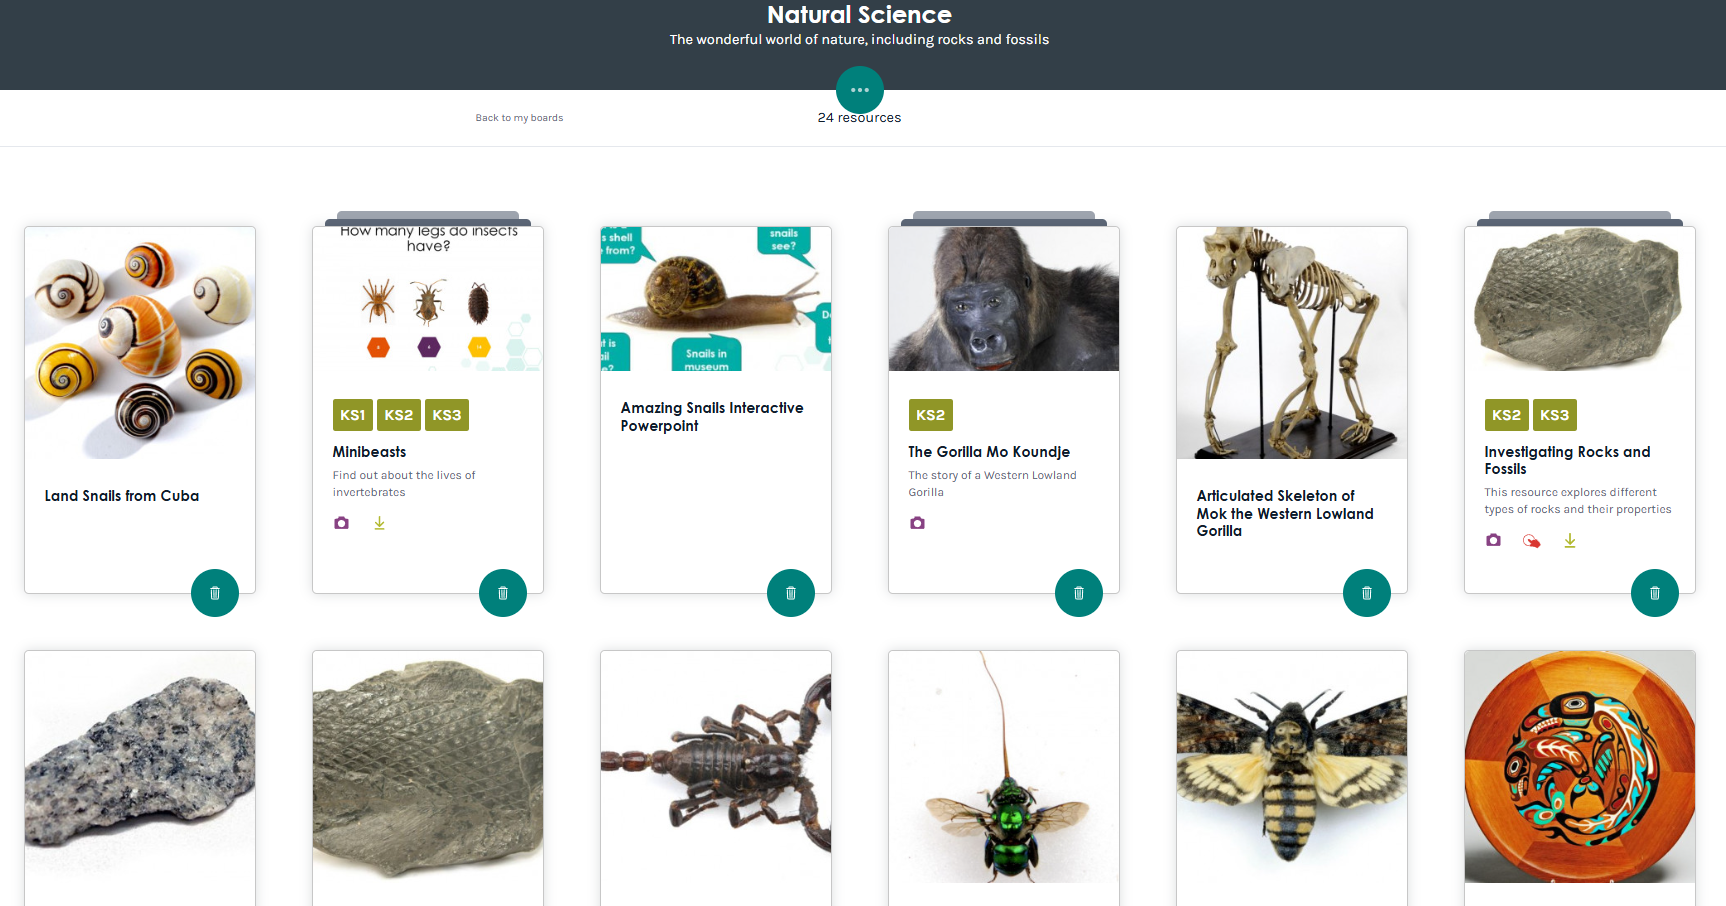Click the Cuban land snails photo

[140, 343]
